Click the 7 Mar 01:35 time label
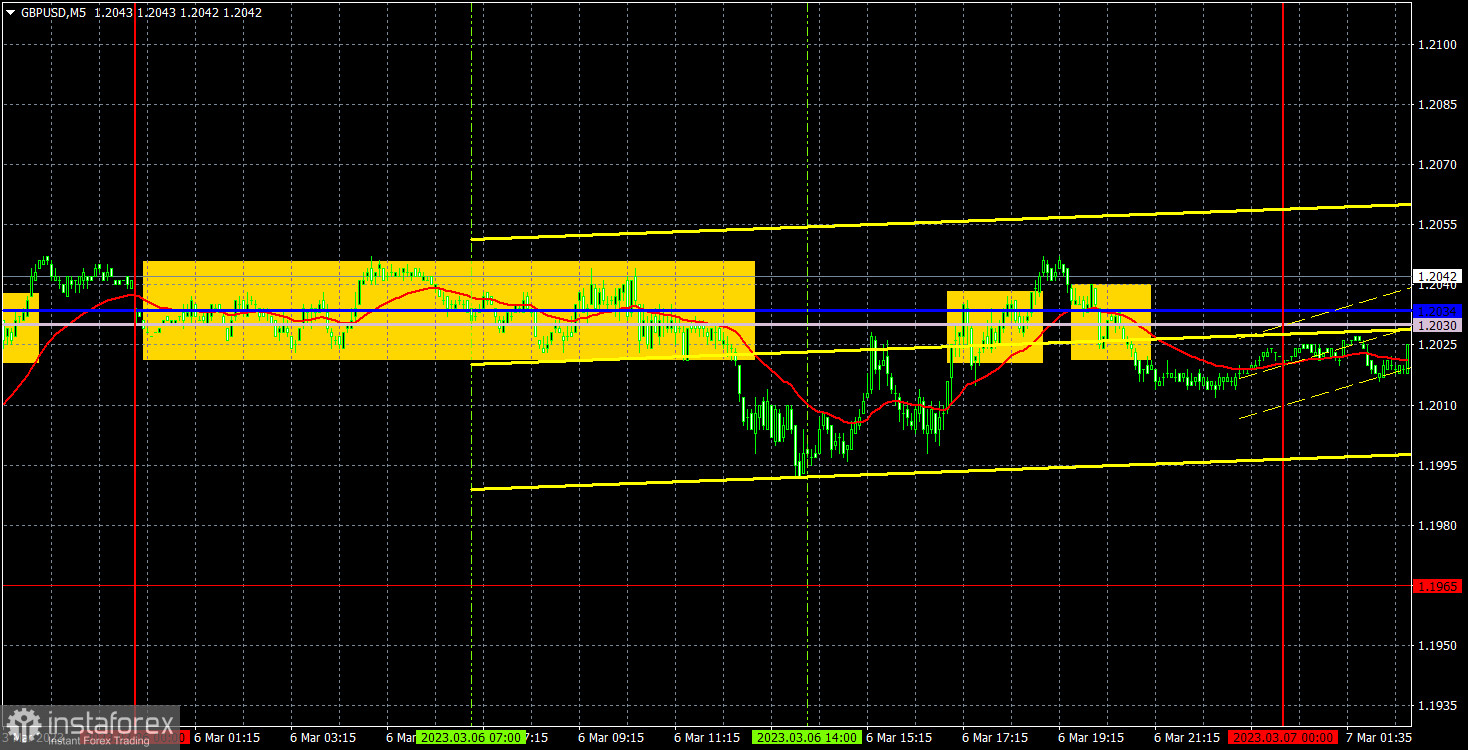 click(1379, 738)
